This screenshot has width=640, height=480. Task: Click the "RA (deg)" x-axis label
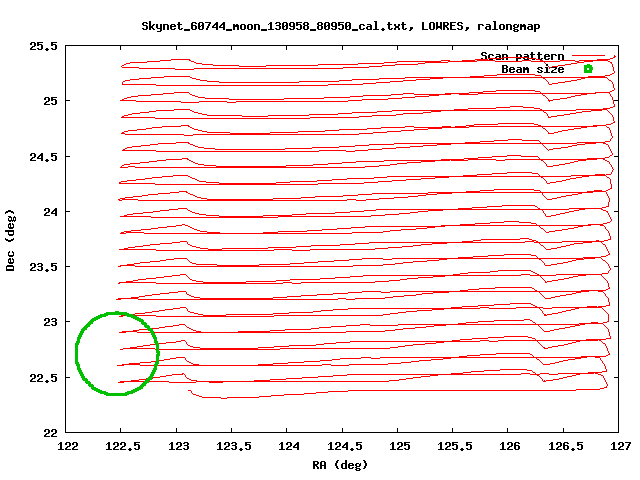tap(340, 465)
